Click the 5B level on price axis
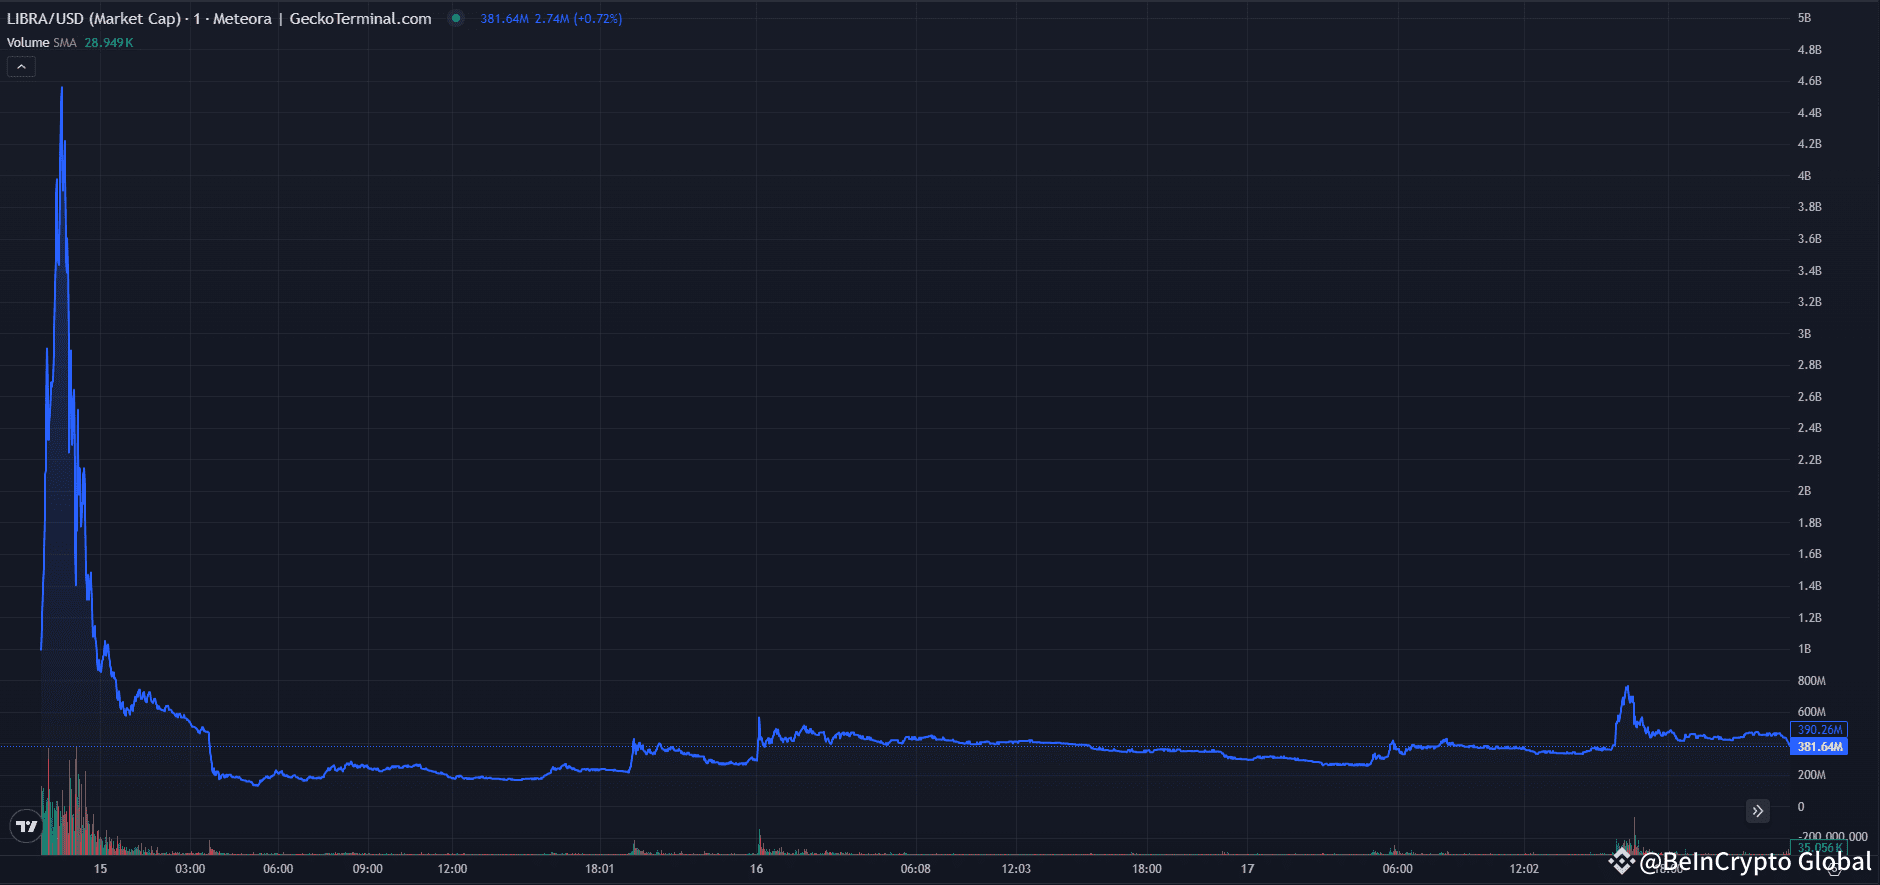This screenshot has width=1880, height=885. 1804,18
